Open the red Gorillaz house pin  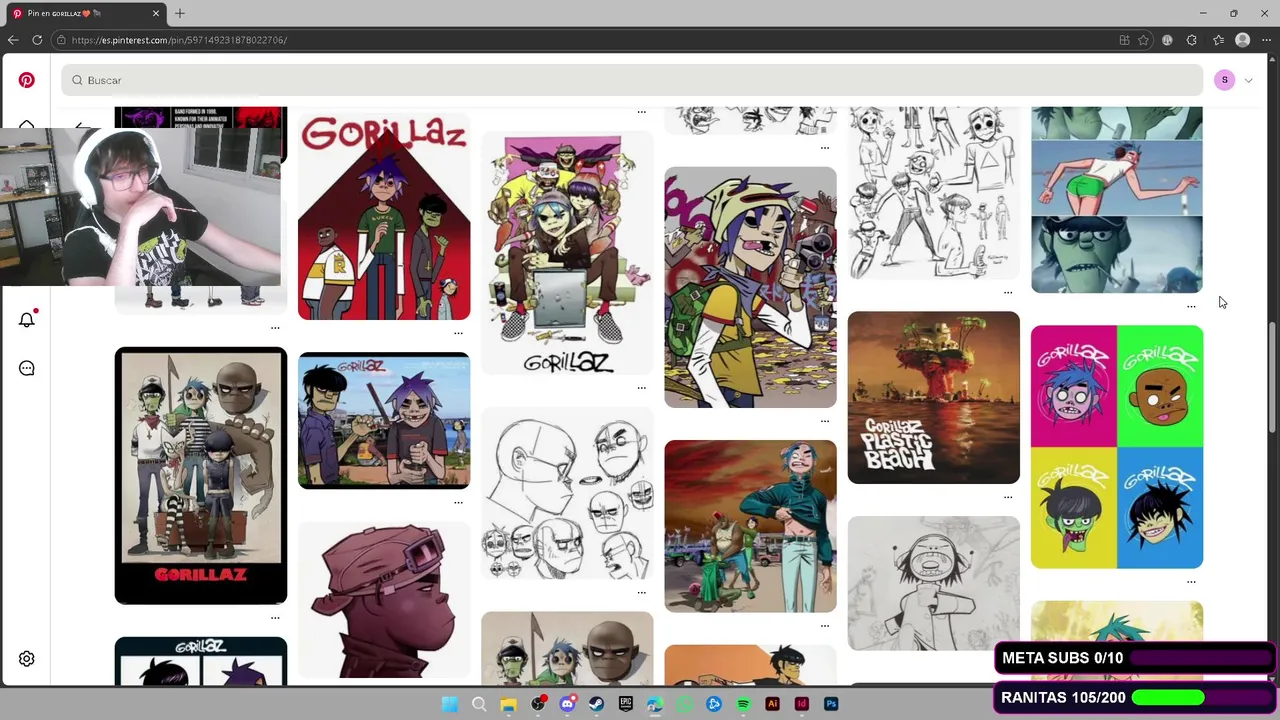[x=384, y=215]
